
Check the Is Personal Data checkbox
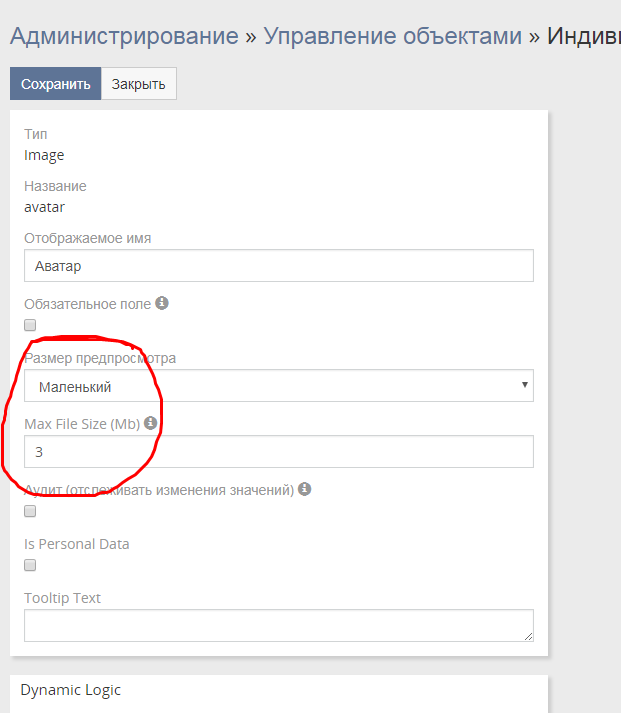point(30,565)
